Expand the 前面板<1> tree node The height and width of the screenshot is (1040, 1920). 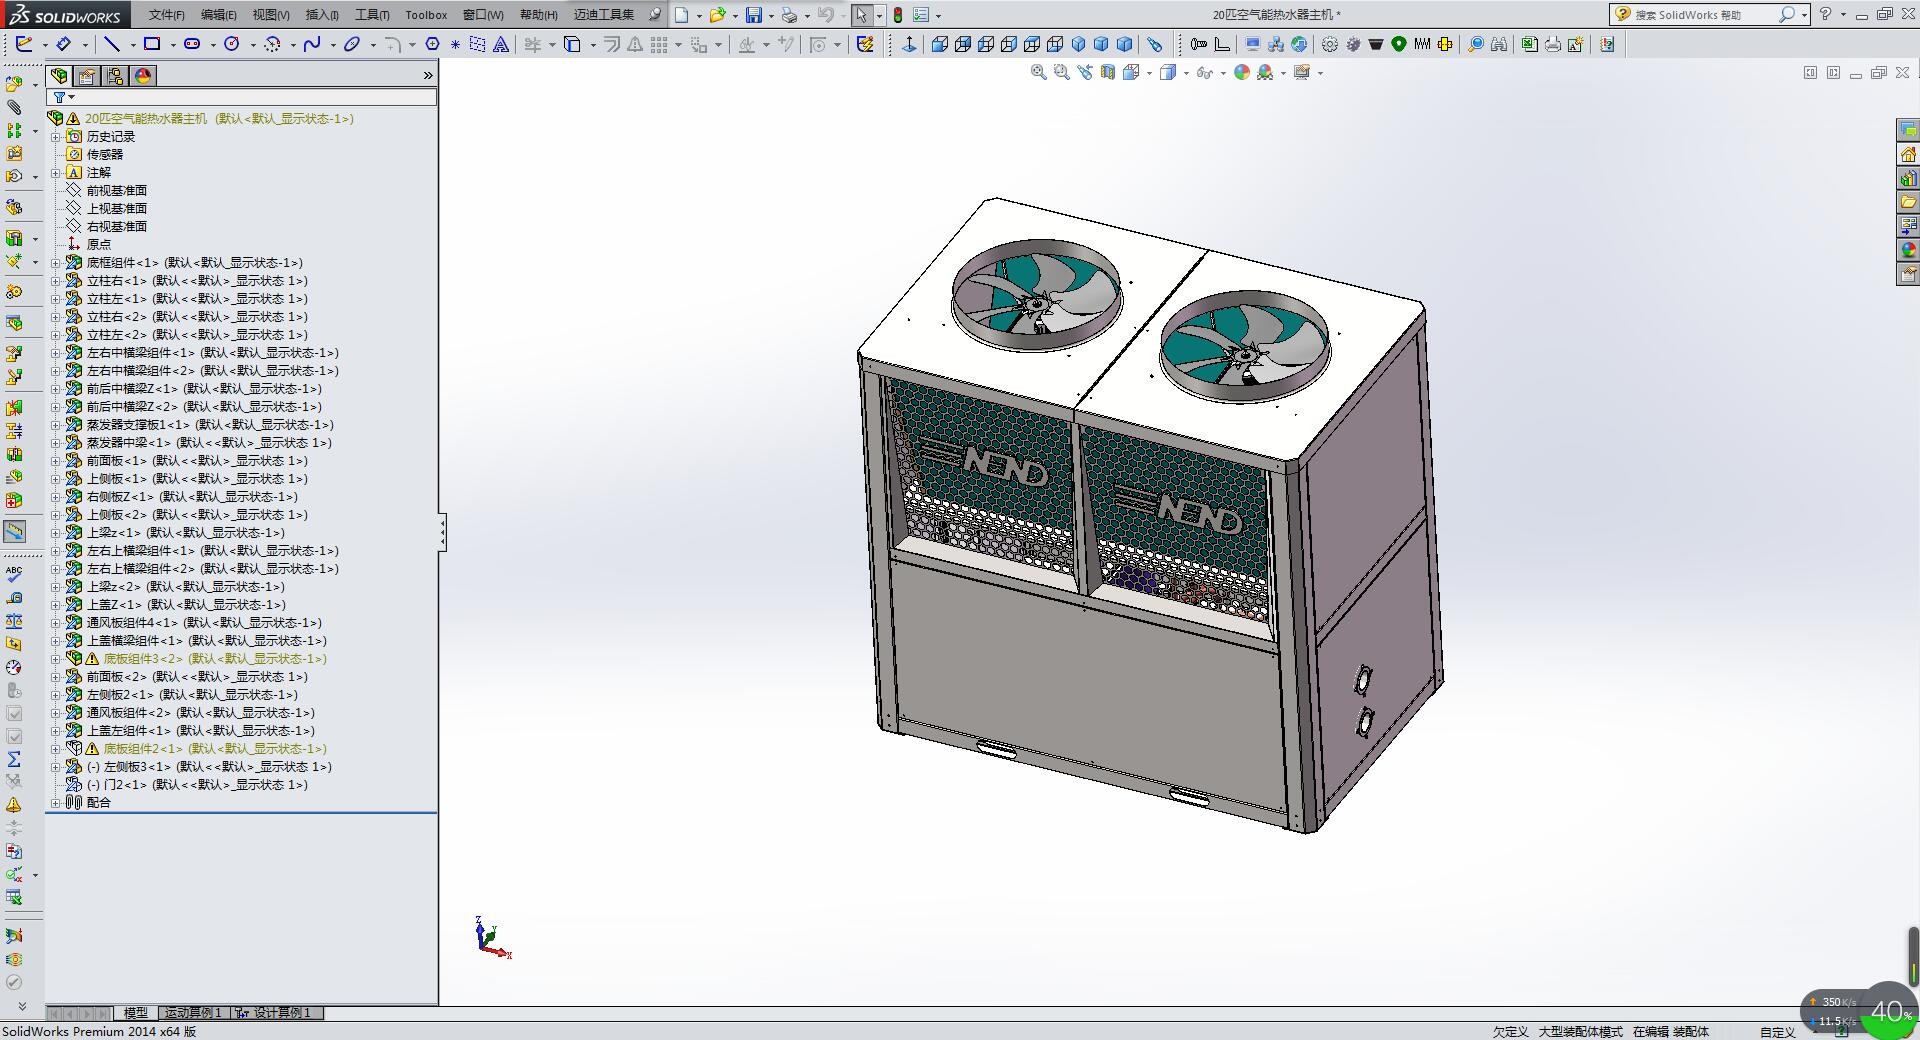coord(56,461)
